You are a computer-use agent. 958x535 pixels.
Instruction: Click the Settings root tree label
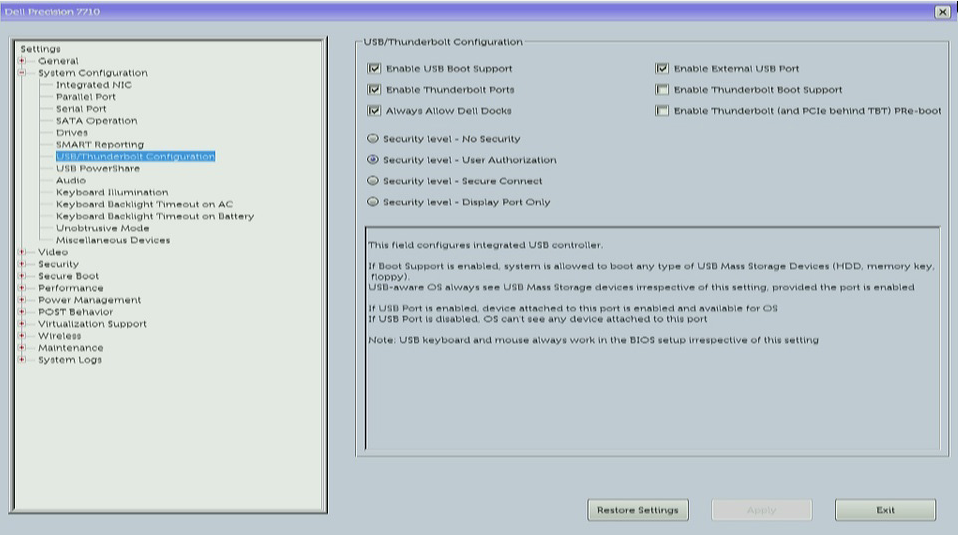(x=40, y=49)
